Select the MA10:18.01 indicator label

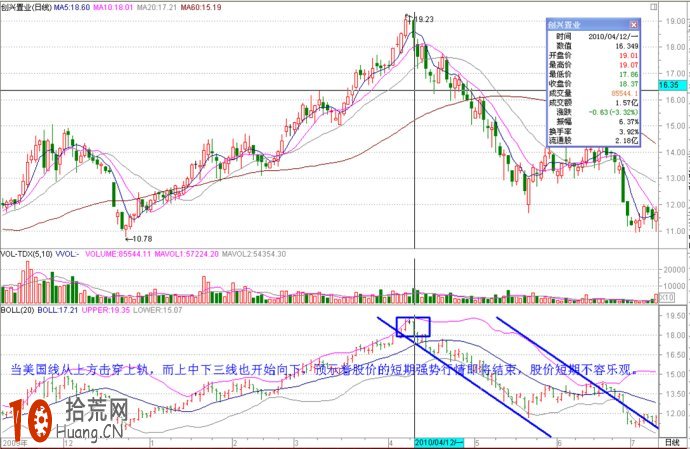coord(113,7)
